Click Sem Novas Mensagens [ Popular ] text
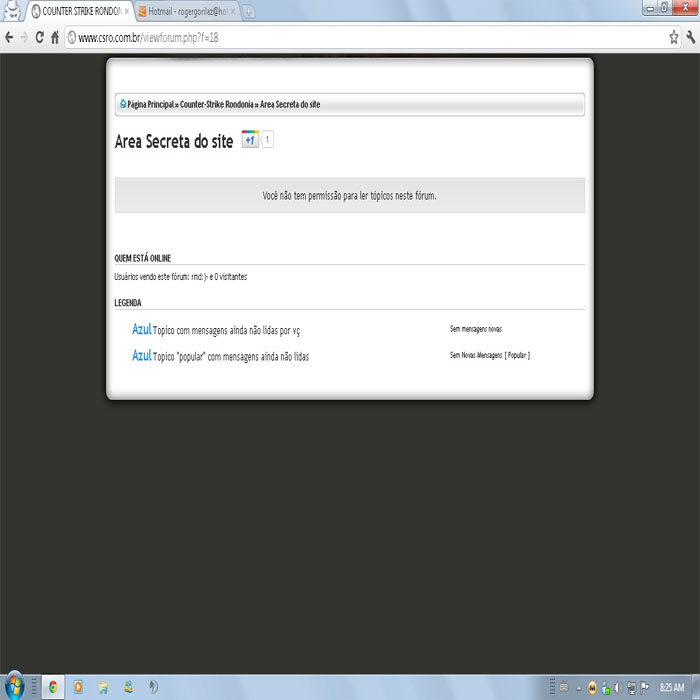Viewport: 700px width, 700px height. (x=490, y=355)
